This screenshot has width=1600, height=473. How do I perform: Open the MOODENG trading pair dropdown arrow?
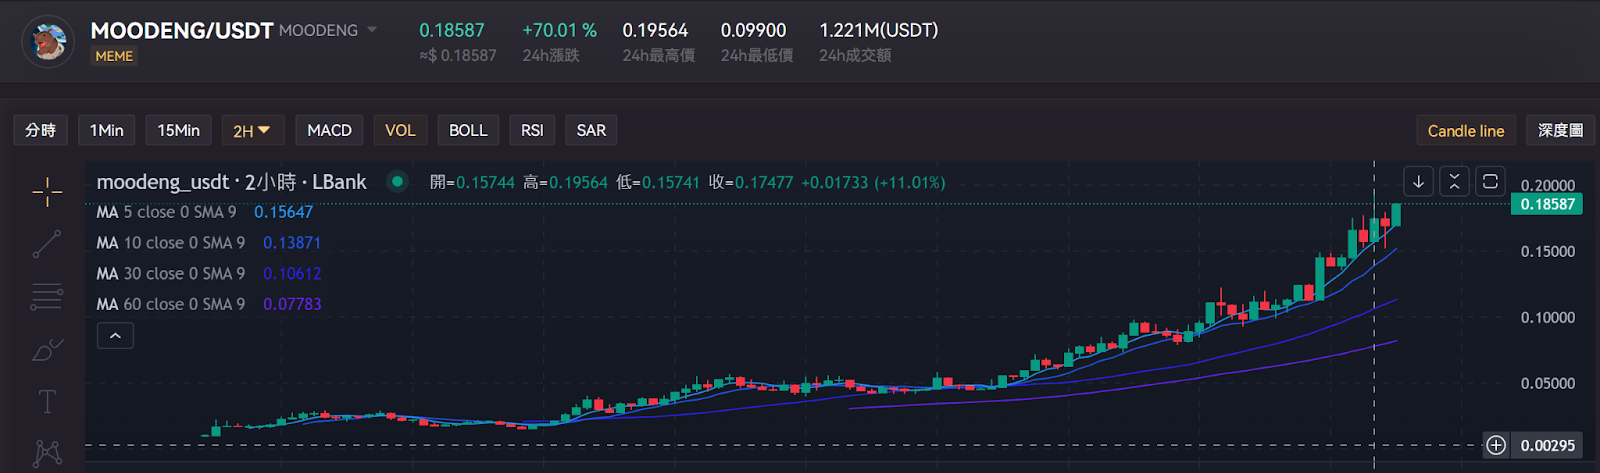[x=372, y=30]
